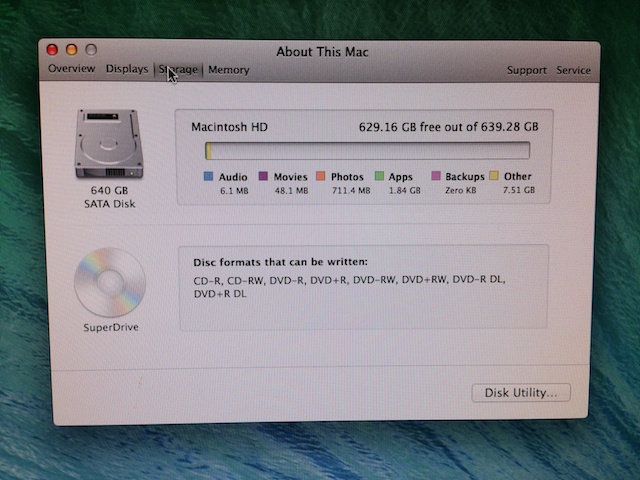The width and height of the screenshot is (640, 480).
Task: Click the orange Photos legend swatch
Action: pyautogui.click(x=321, y=177)
